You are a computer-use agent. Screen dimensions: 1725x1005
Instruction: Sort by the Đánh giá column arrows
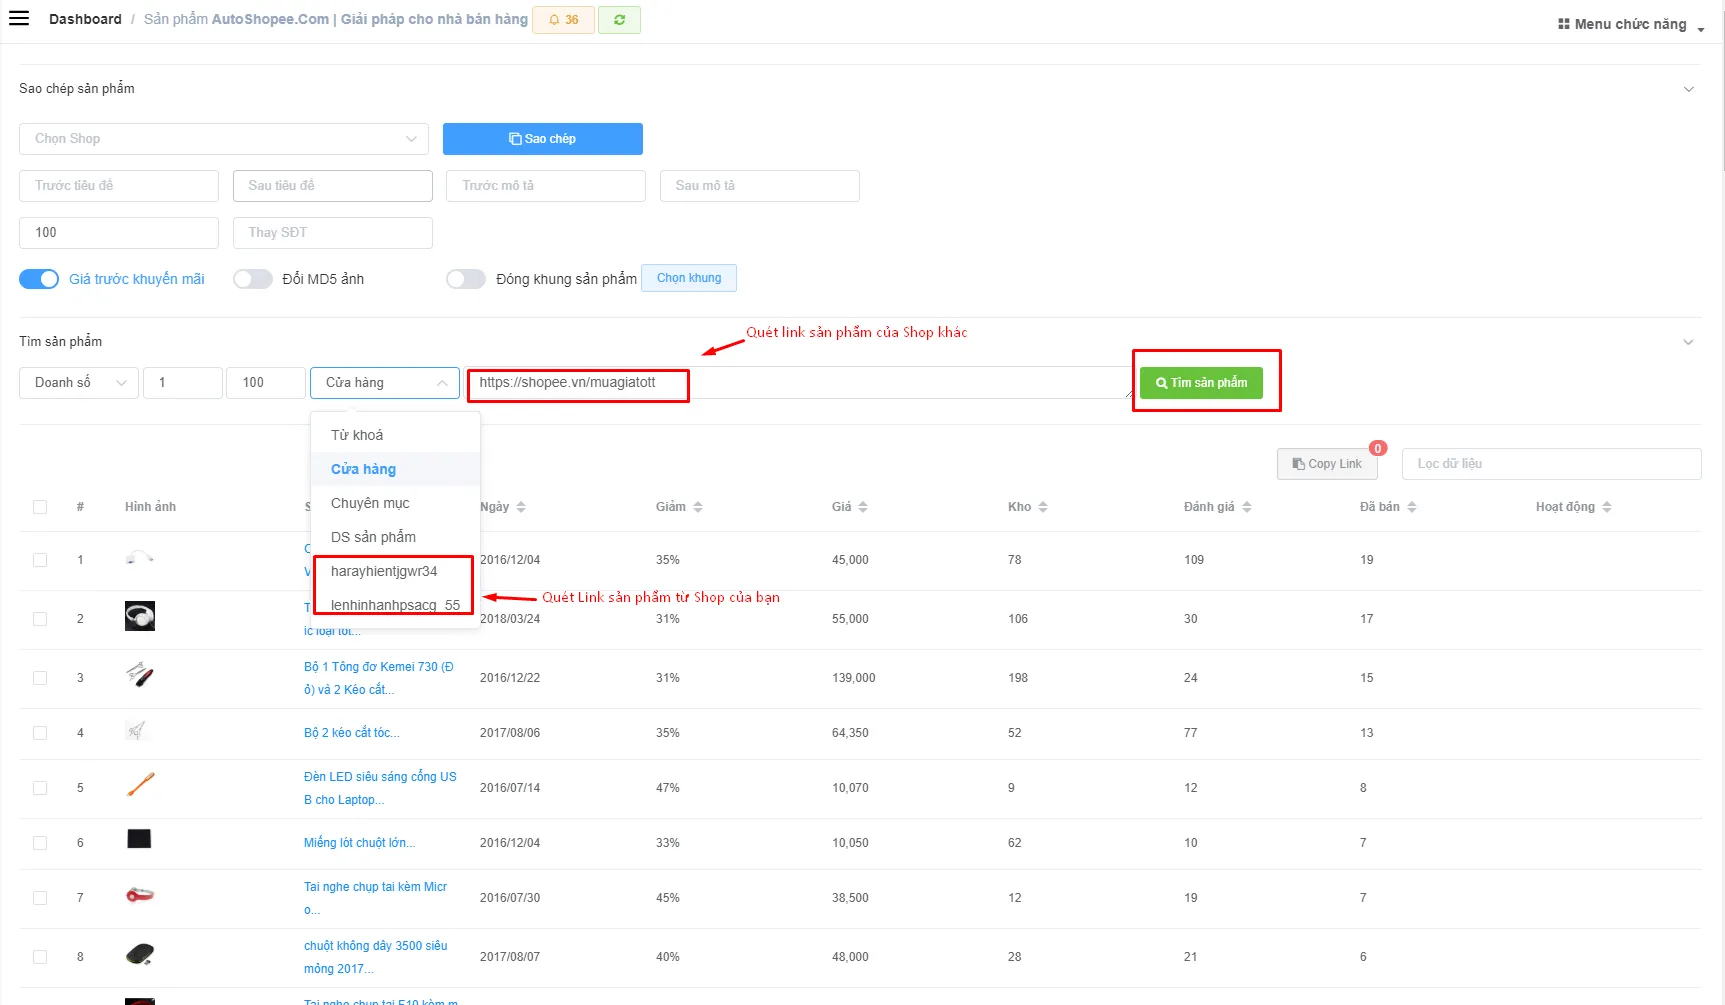click(x=1247, y=507)
